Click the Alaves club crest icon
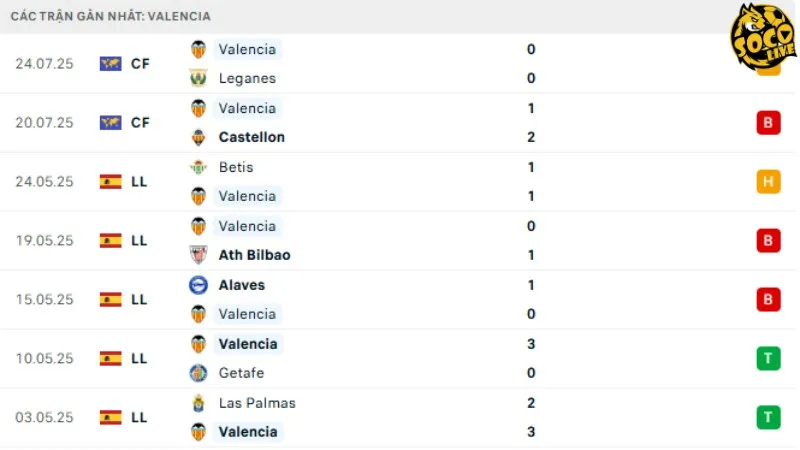Screen dimensions: 800x450 (198, 285)
